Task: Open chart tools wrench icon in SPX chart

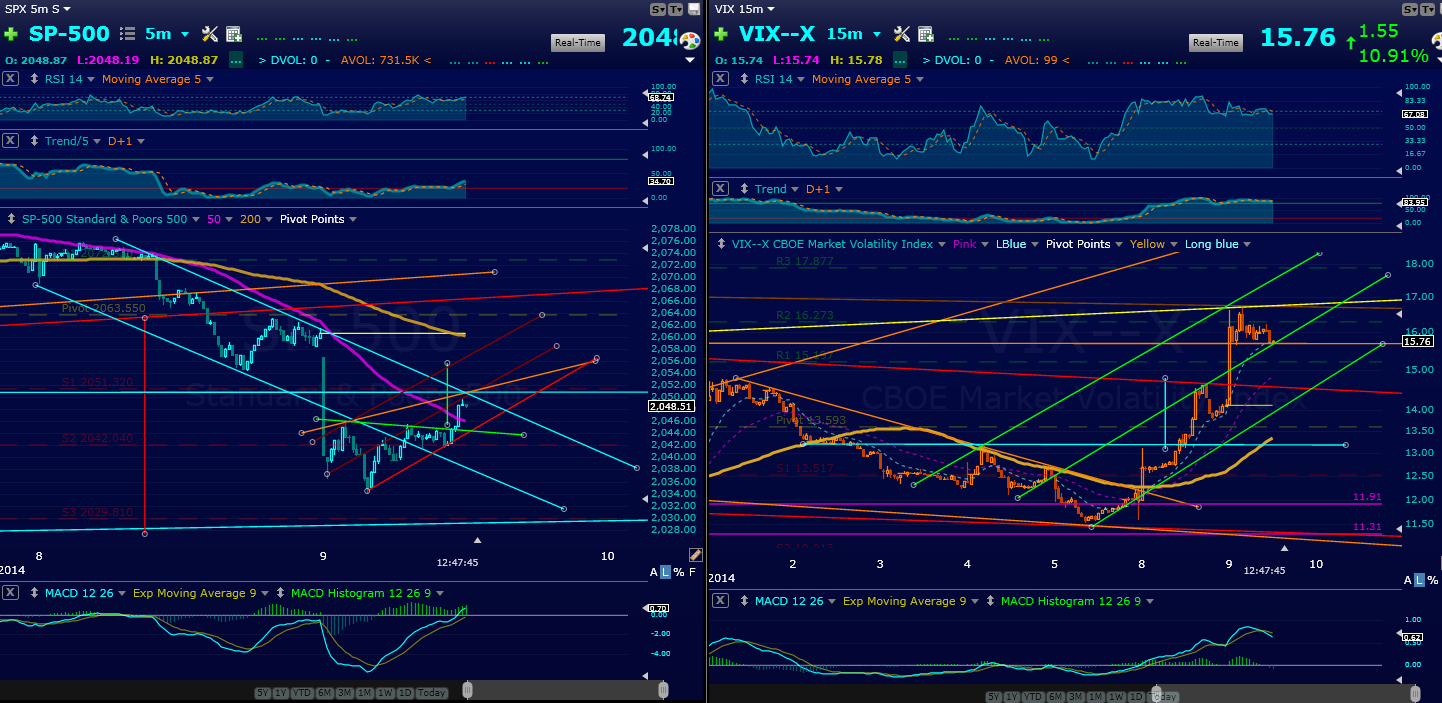Action: point(209,34)
